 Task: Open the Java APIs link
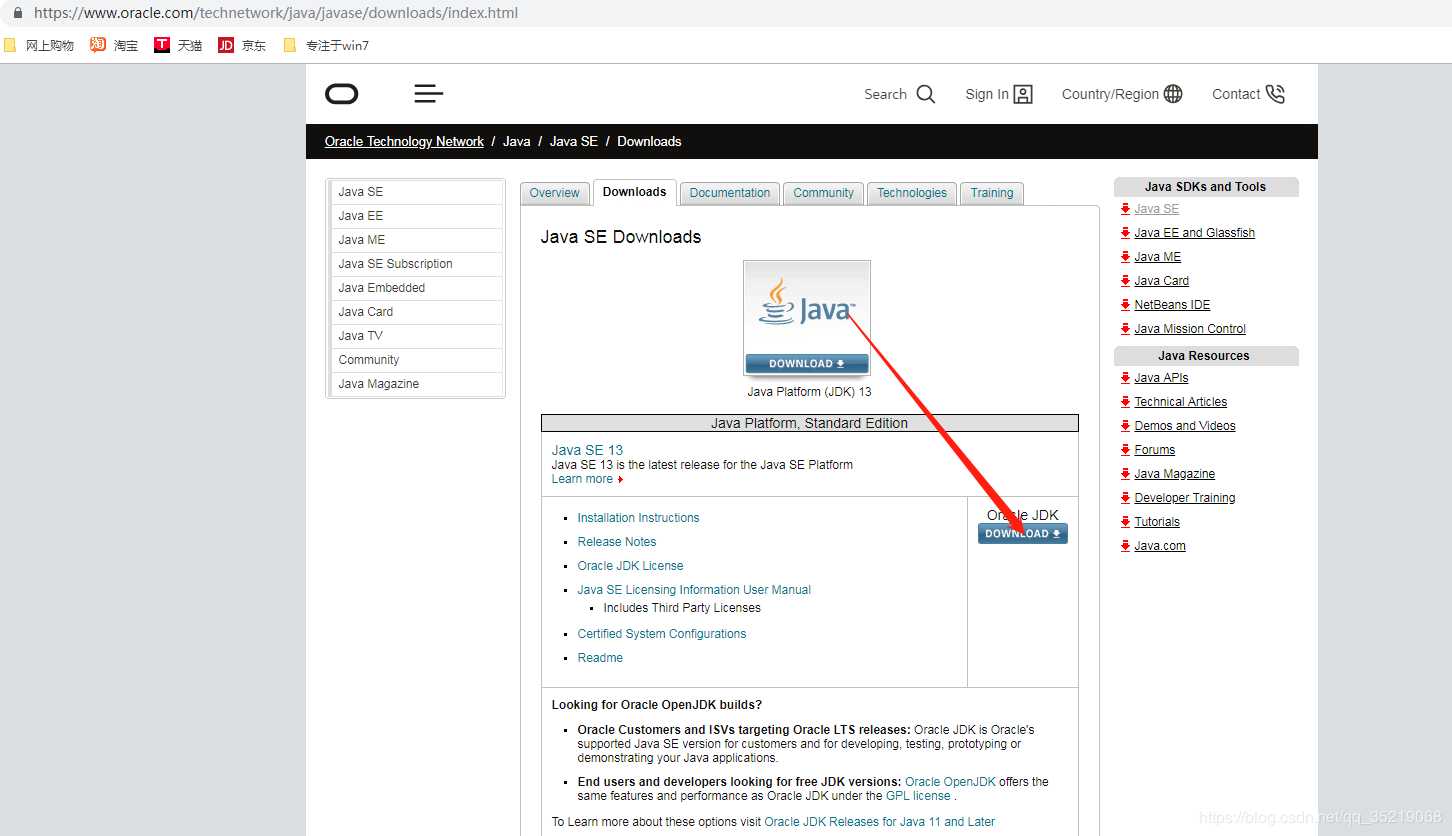1161,378
